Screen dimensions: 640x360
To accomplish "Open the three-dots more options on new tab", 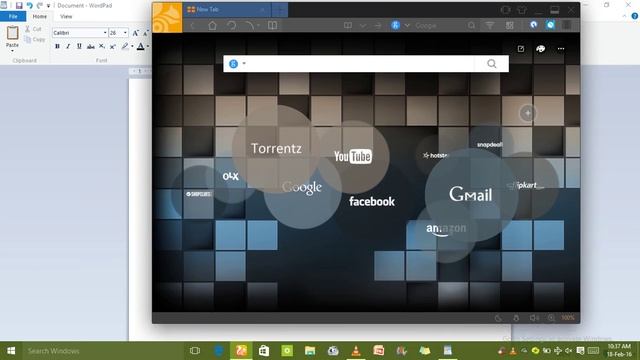I will coord(561,49).
